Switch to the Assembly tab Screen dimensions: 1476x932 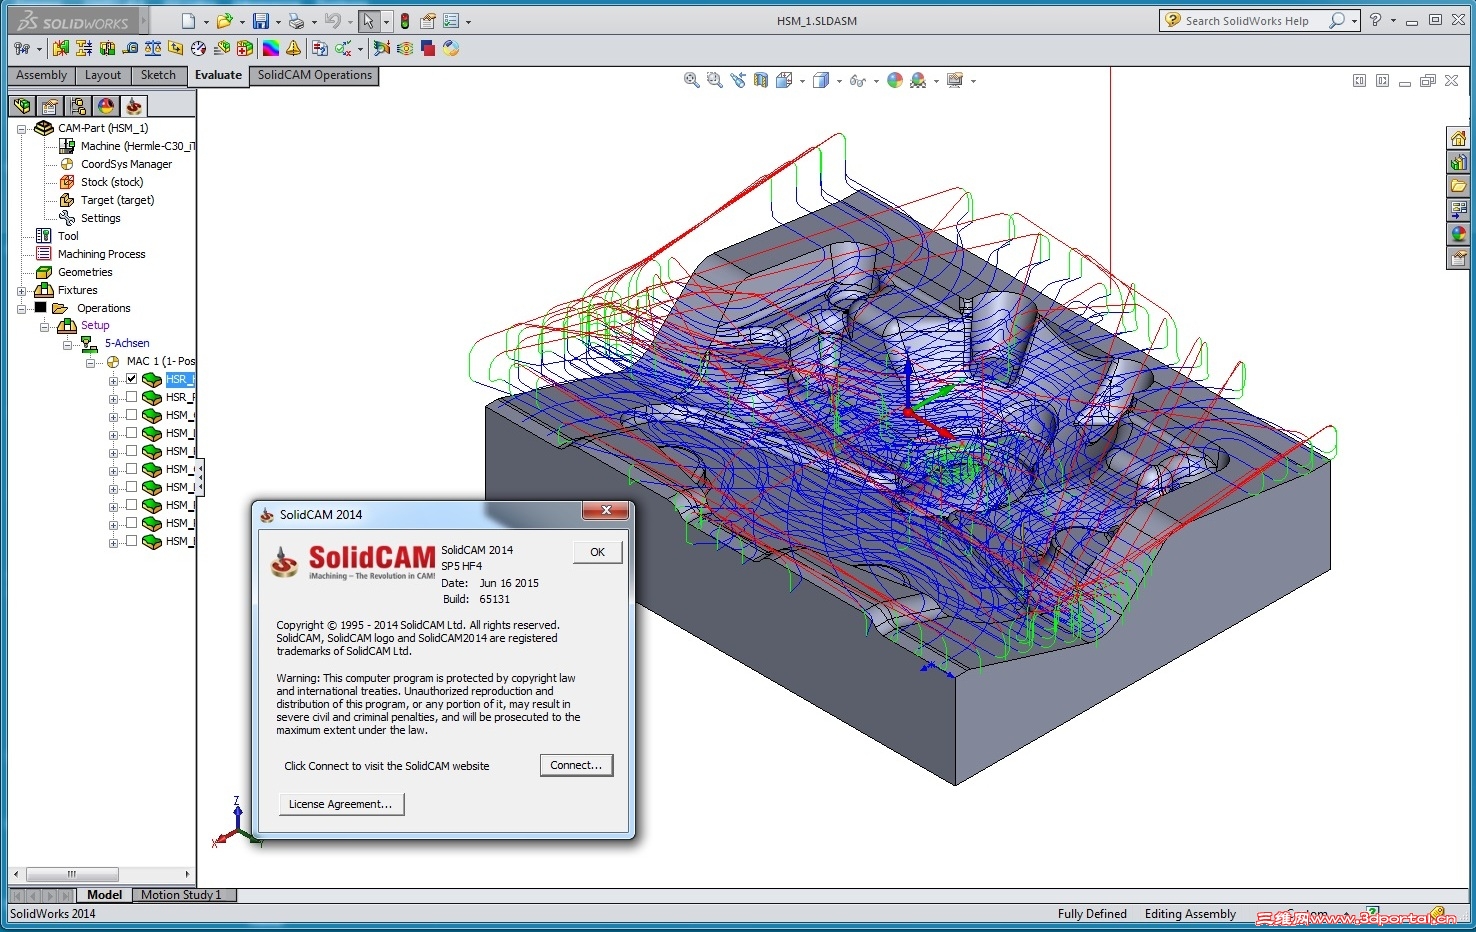[x=41, y=76]
